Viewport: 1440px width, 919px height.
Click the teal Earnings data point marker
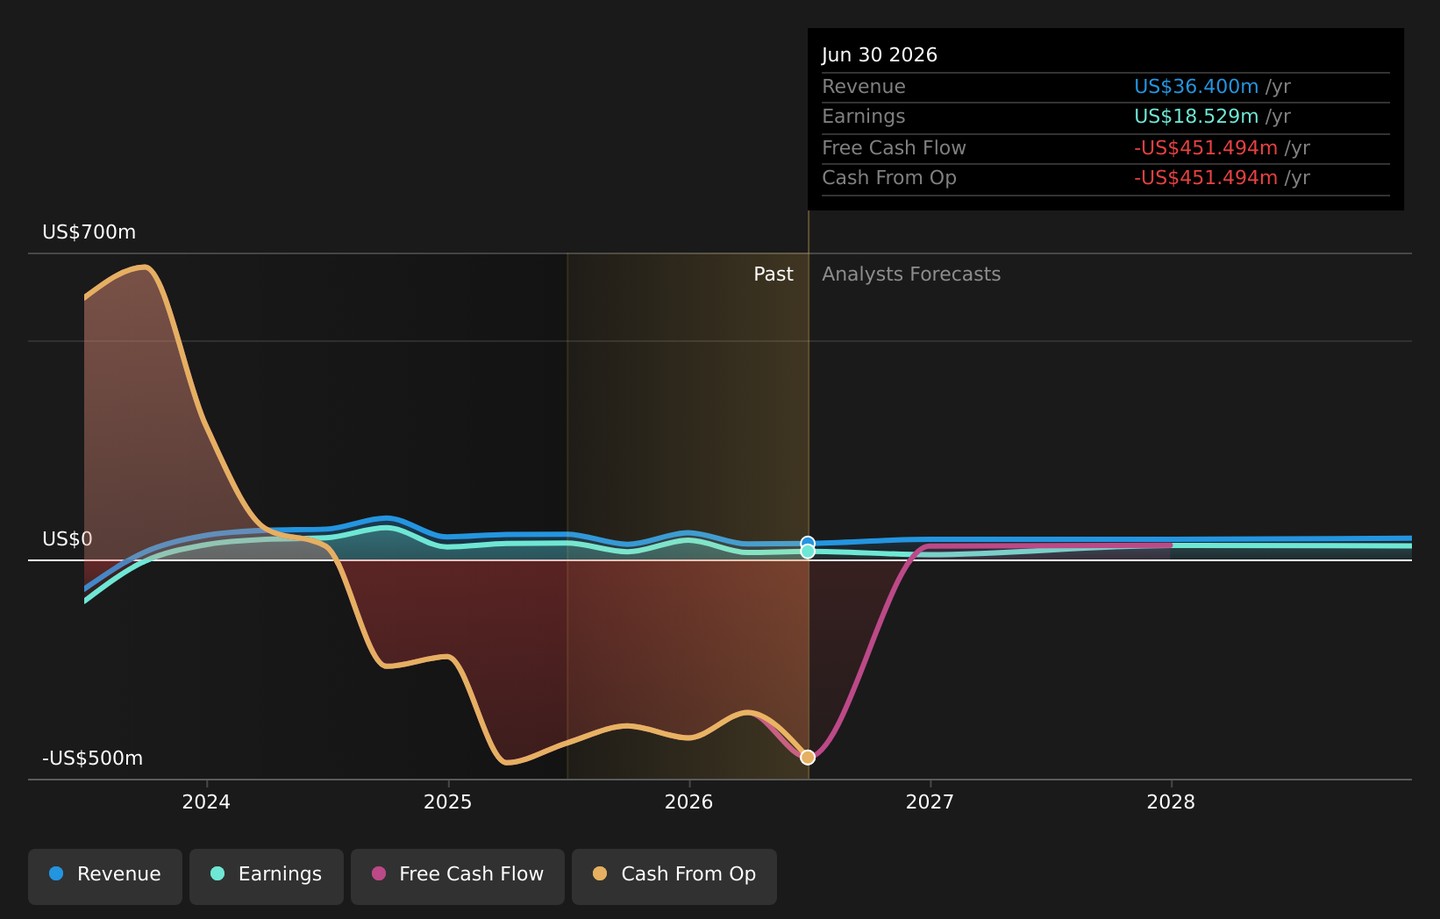(x=808, y=551)
